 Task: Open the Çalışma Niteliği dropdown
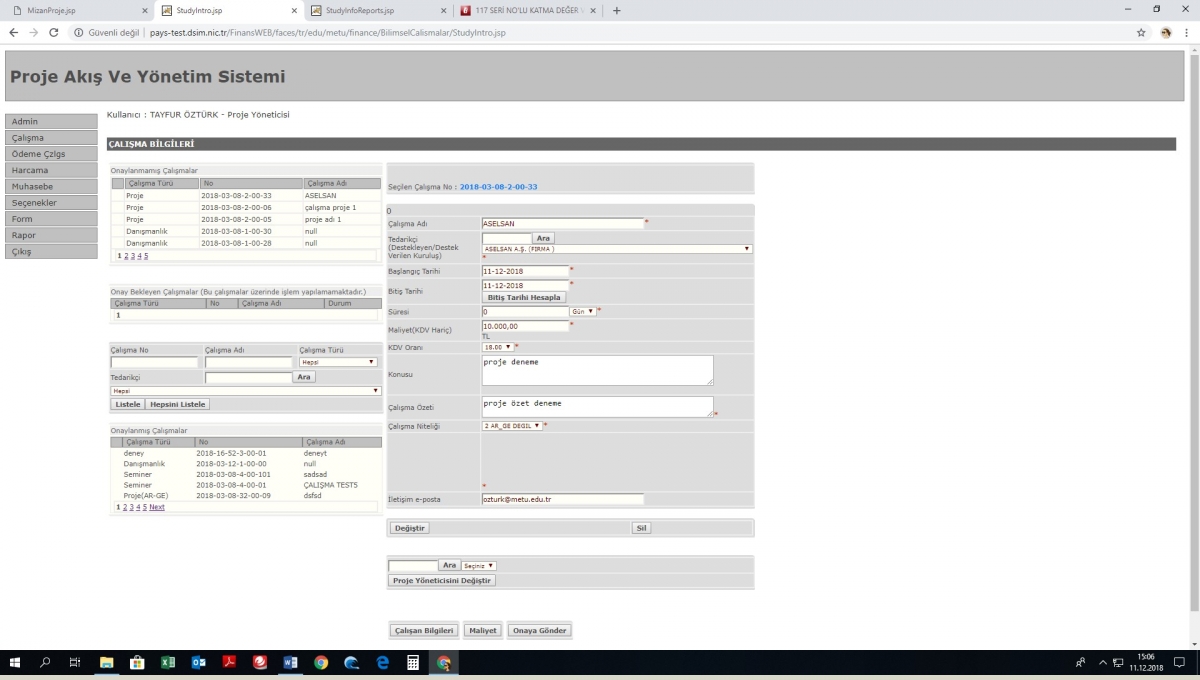(512, 426)
